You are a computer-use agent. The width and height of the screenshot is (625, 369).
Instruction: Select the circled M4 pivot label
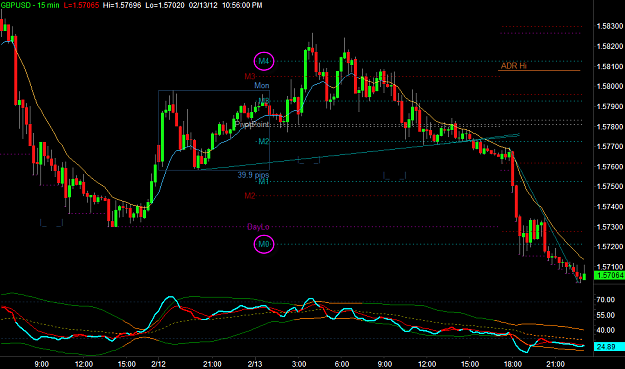[x=264, y=61]
